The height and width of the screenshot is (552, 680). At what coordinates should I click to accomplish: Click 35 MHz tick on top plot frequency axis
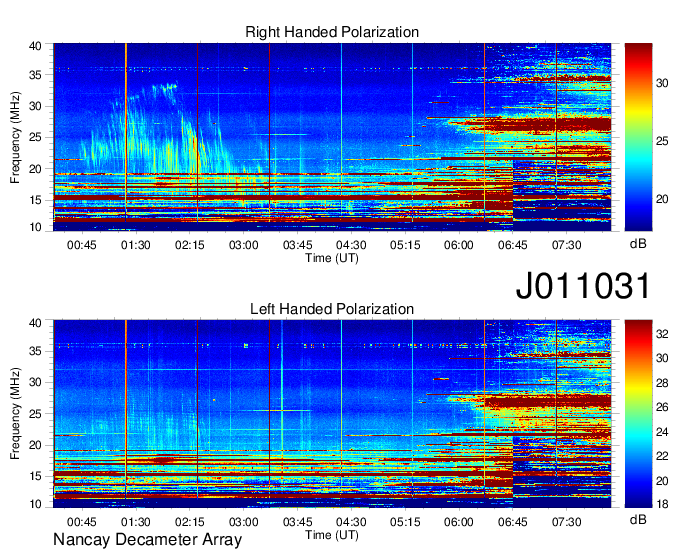(36, 75)
